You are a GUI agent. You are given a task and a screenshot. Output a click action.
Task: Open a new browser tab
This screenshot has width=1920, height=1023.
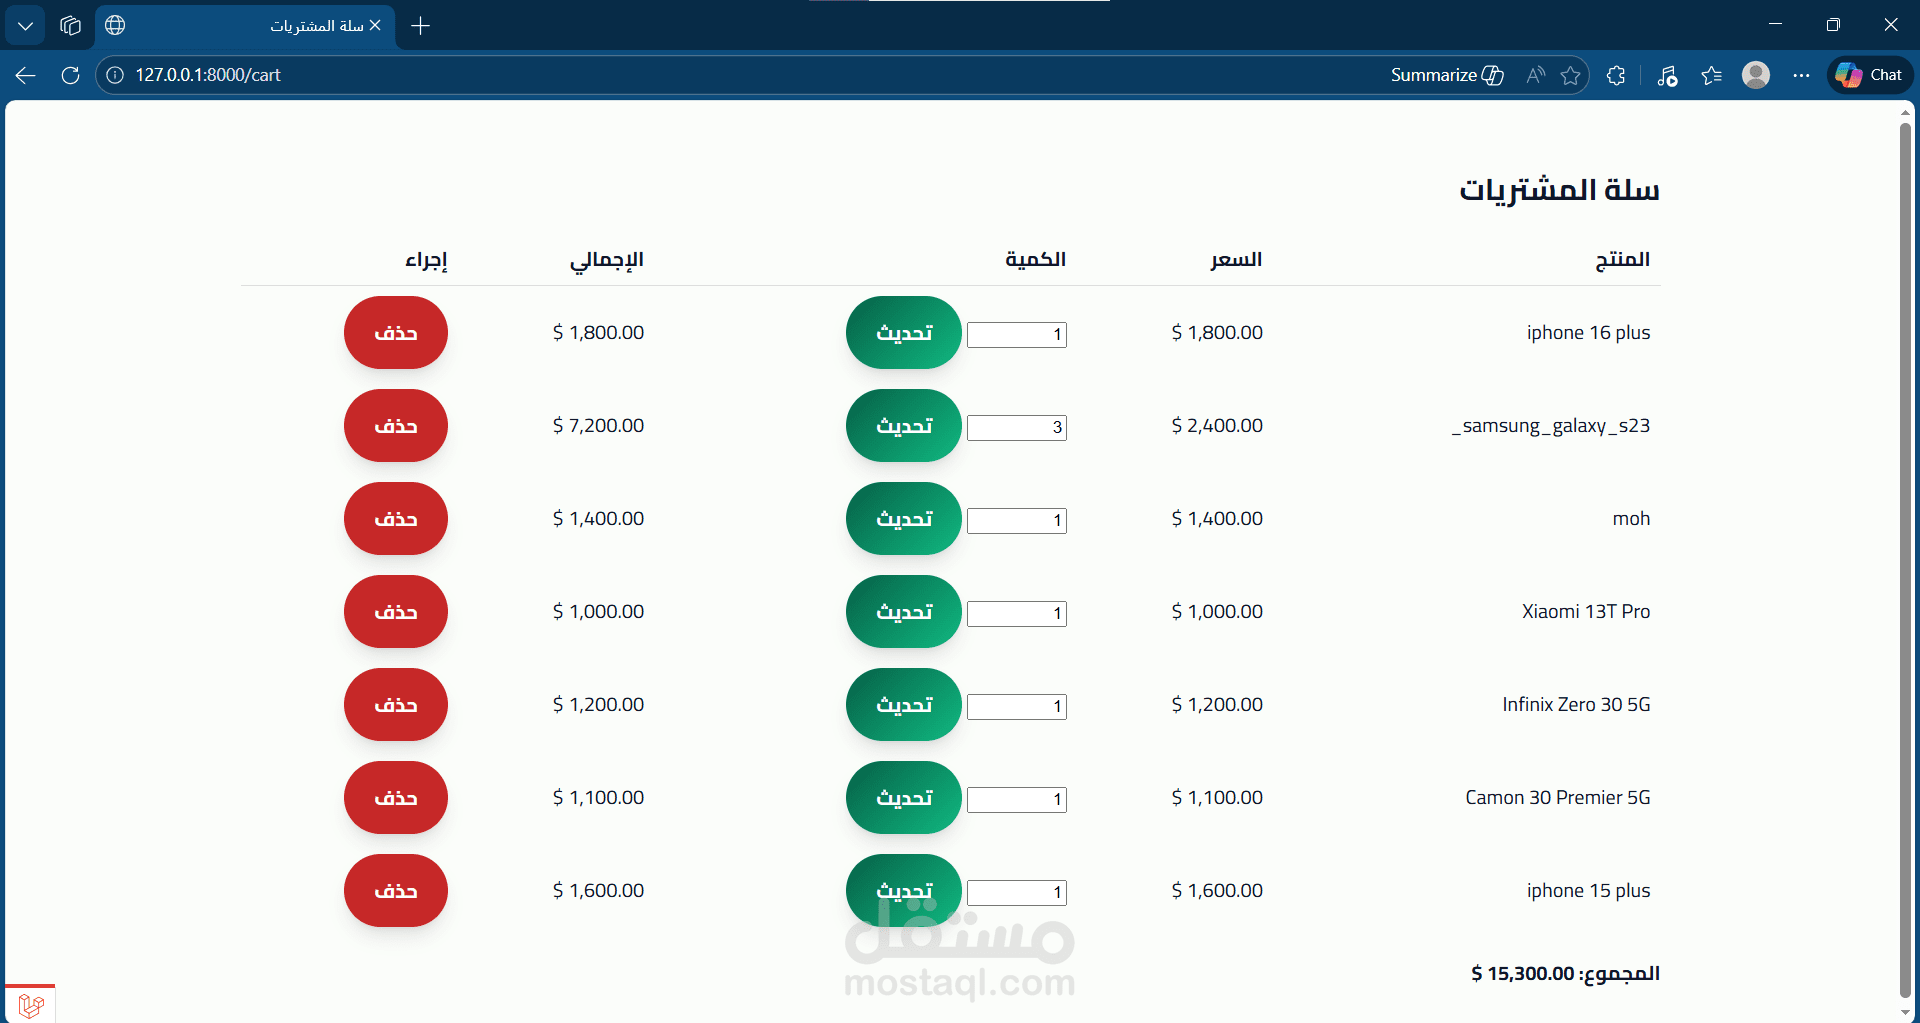pos(421,26)
